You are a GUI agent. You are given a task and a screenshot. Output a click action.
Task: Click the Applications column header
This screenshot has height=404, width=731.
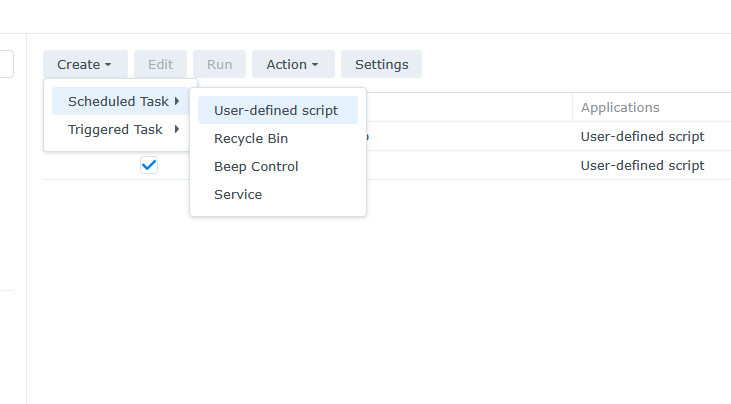(620, 108)
